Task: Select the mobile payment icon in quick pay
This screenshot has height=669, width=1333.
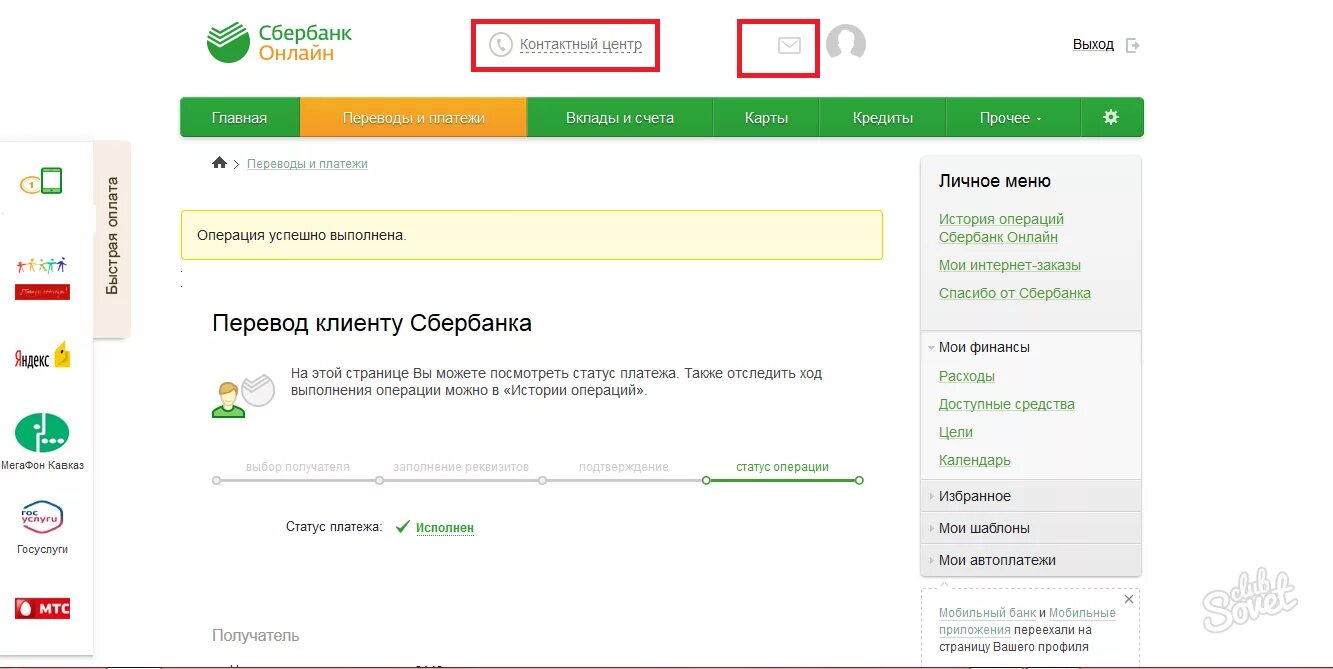Action: pyautogui.click(x=42, y=181)
